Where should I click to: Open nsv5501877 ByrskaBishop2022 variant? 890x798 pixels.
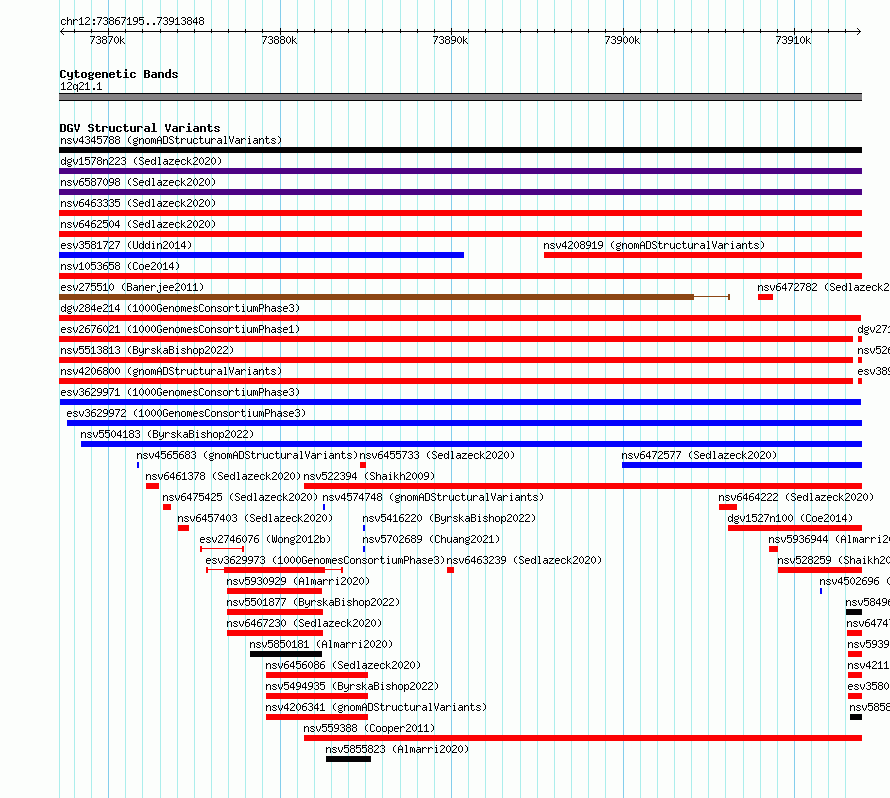(x=313, y=602)
